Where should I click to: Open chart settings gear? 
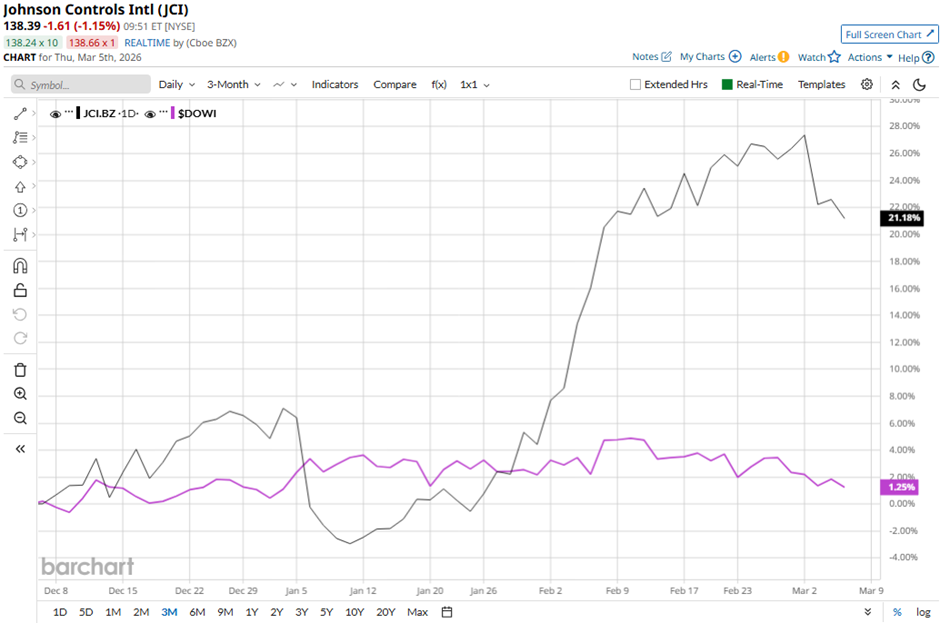pyautogui.click(x=867, y=85)
